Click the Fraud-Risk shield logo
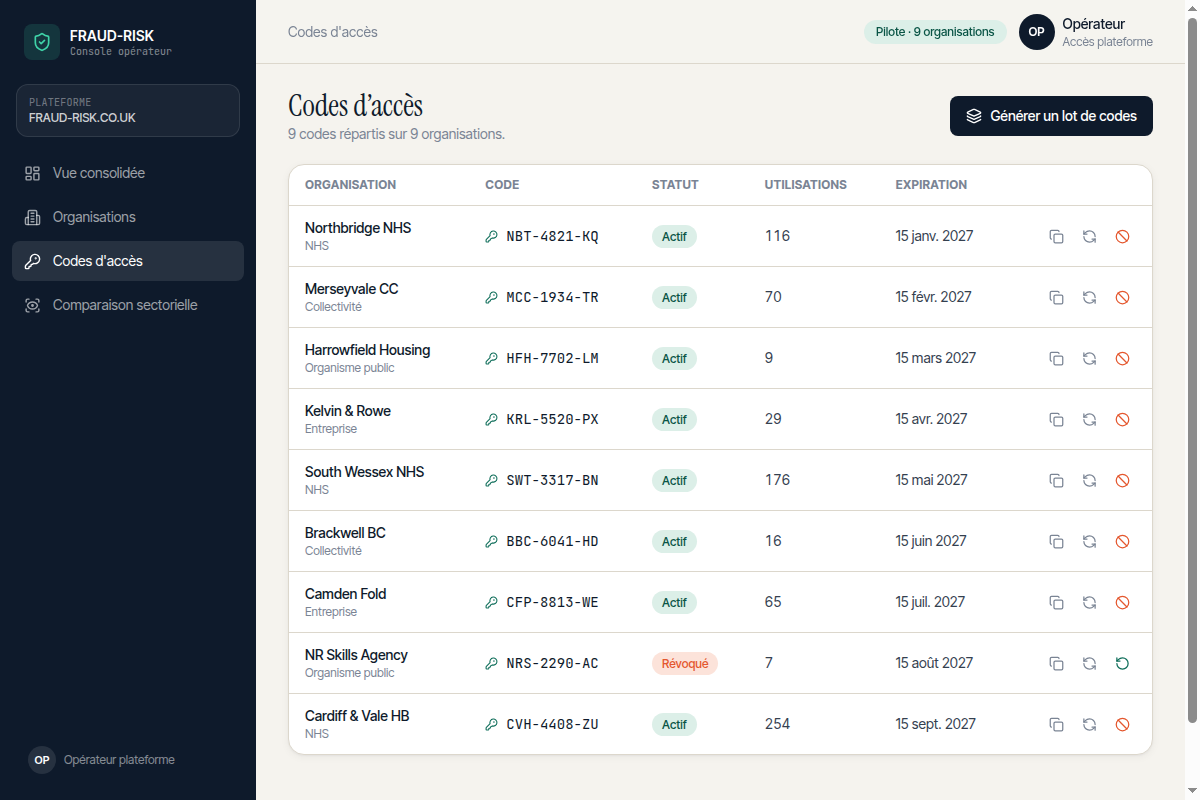The height and width of the screenshot is (800, 1200). (x=42, y=42)
